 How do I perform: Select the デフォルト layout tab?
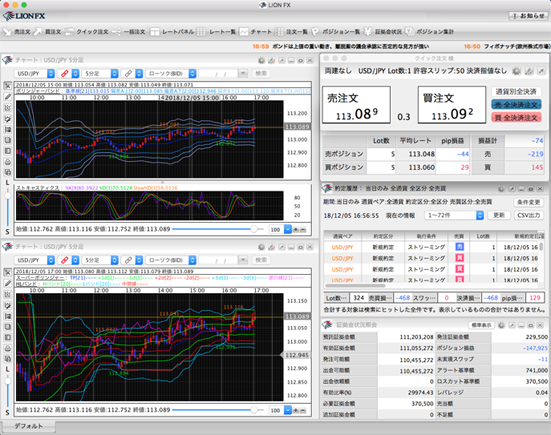point(28,426)
